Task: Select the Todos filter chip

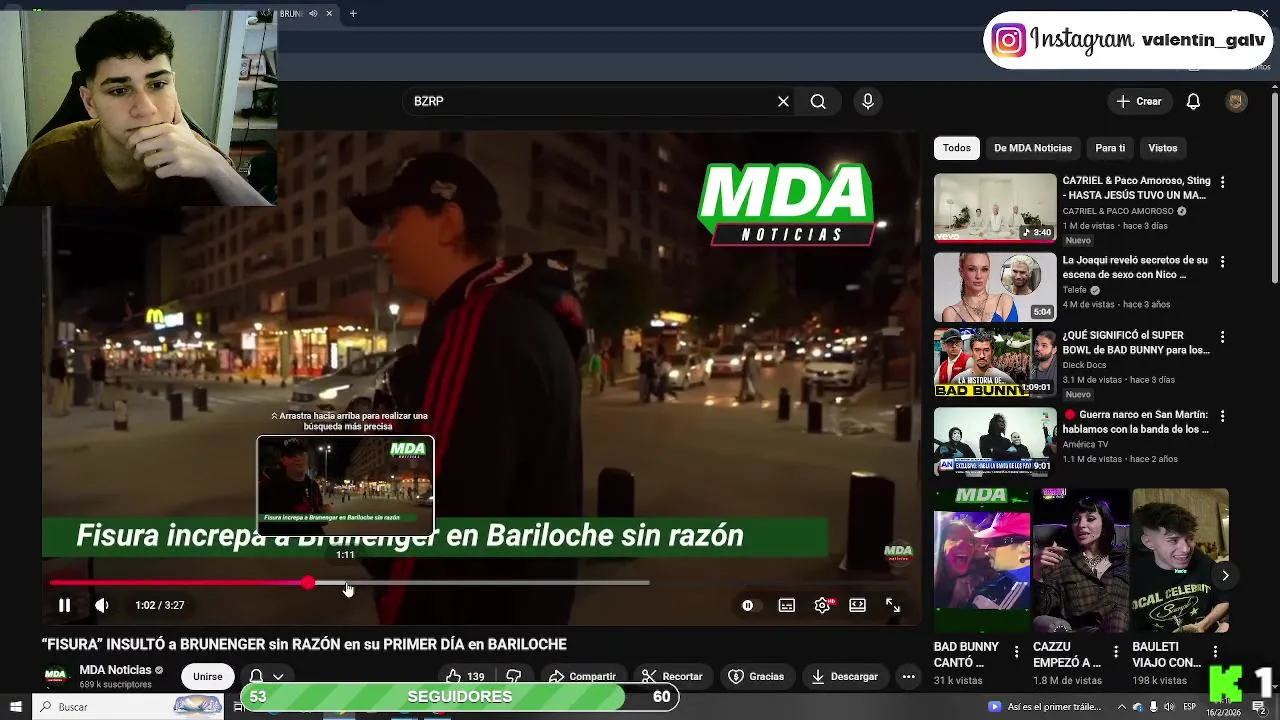Action: 957,148
